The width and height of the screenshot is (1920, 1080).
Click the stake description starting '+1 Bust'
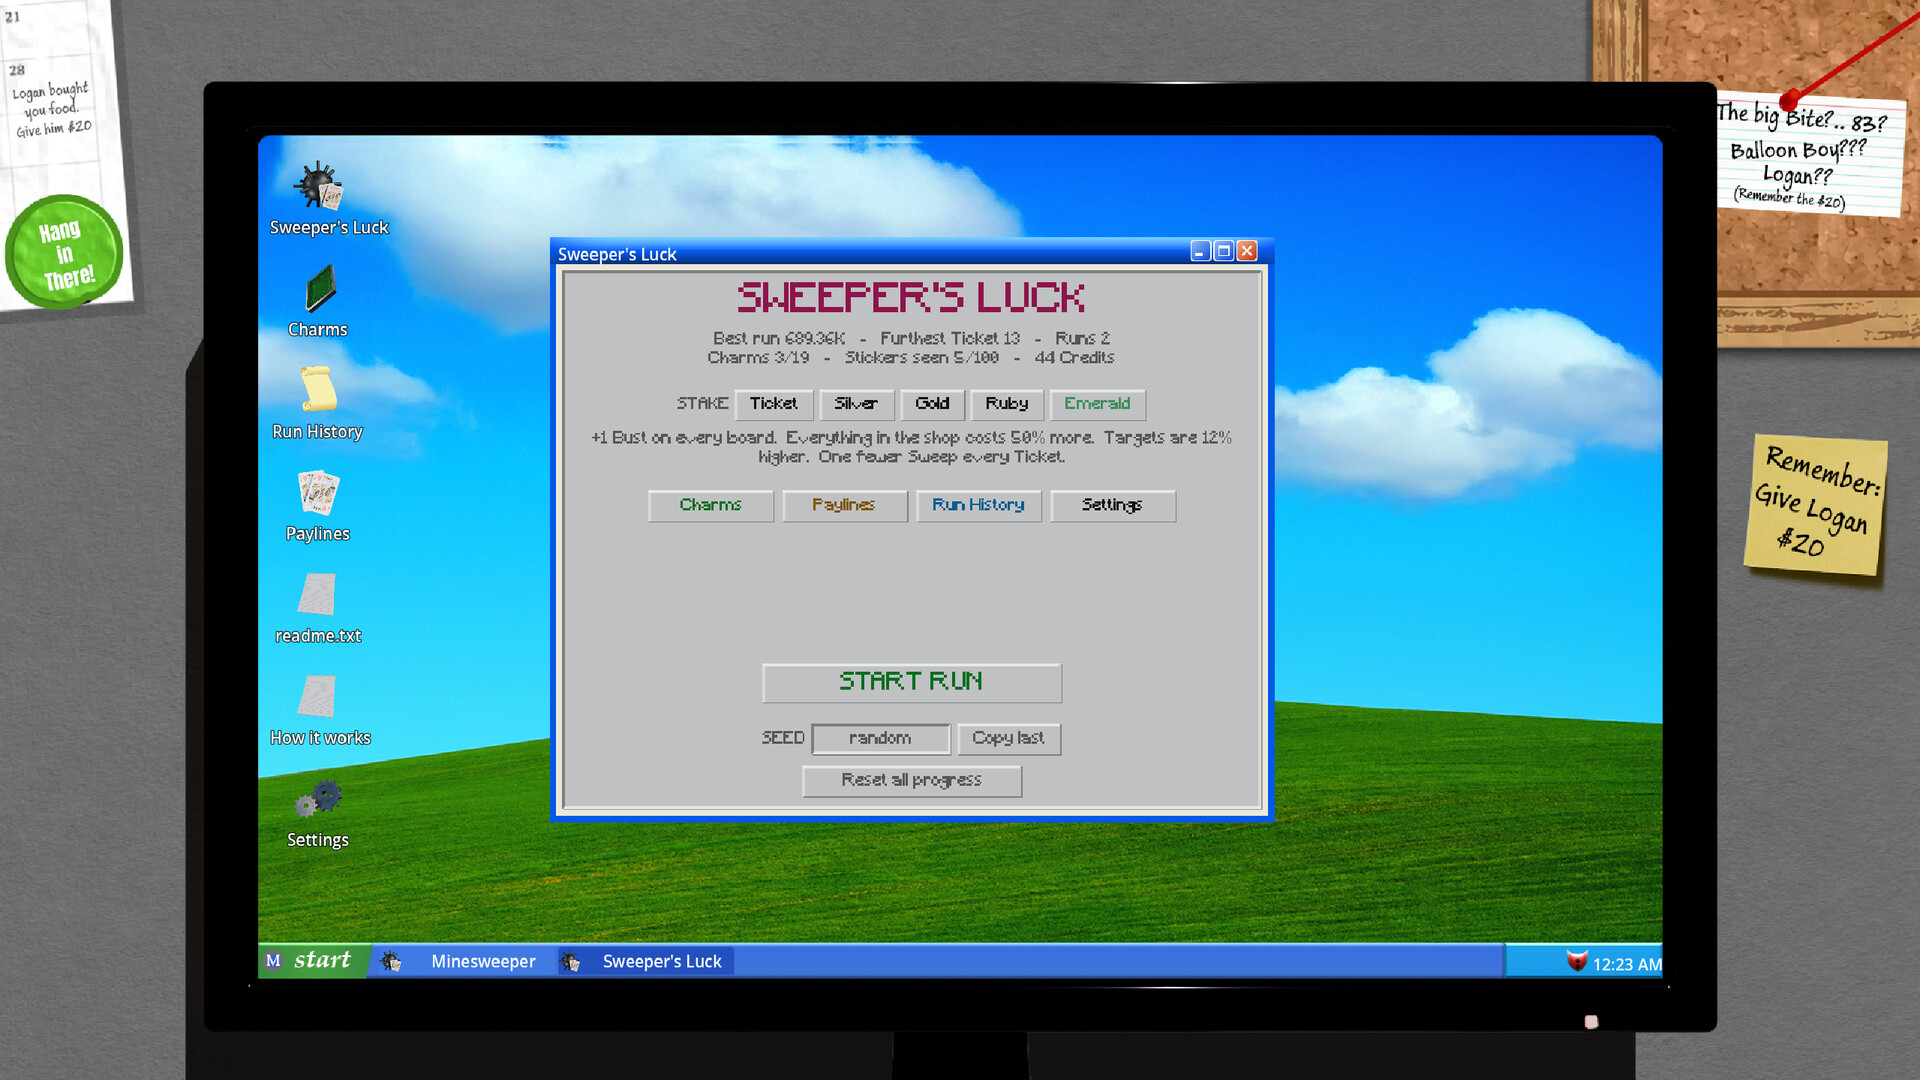pyautogui.click(x=911, y=447)
